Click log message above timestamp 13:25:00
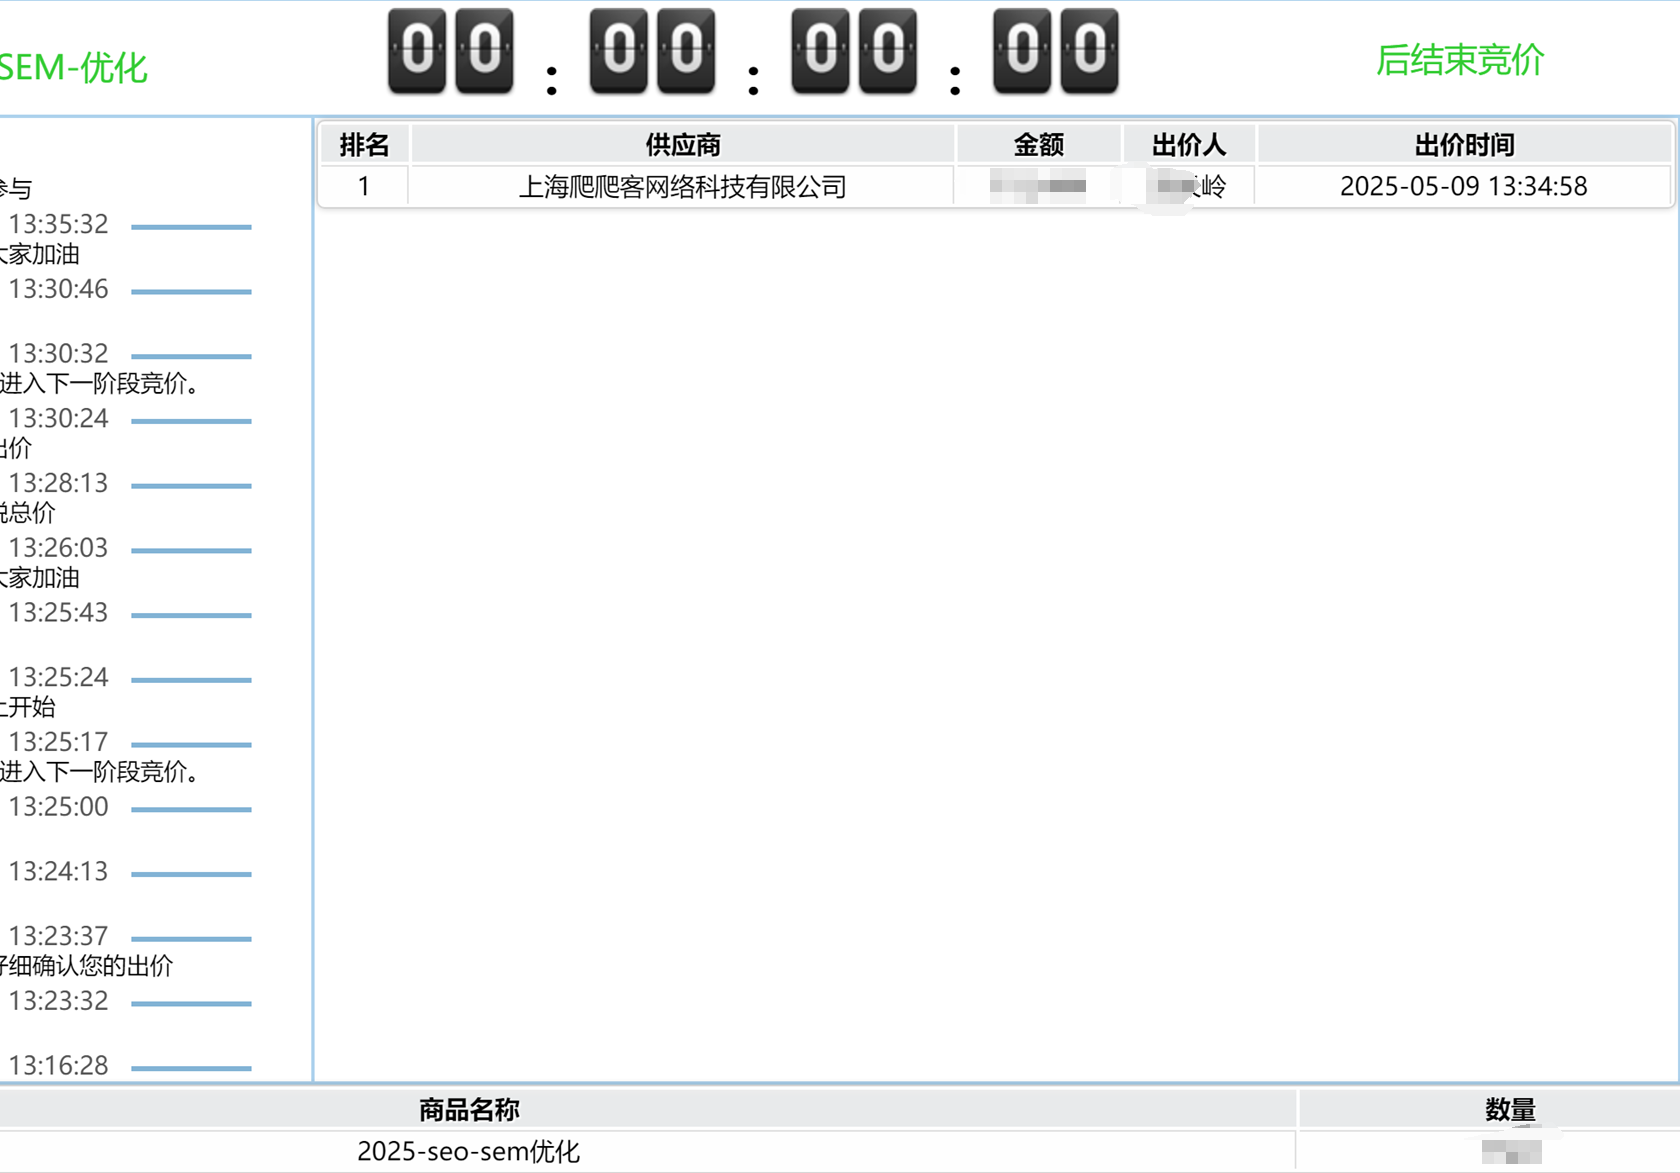The height and width of the screenshot is (1173, 1680). [100, 772]
